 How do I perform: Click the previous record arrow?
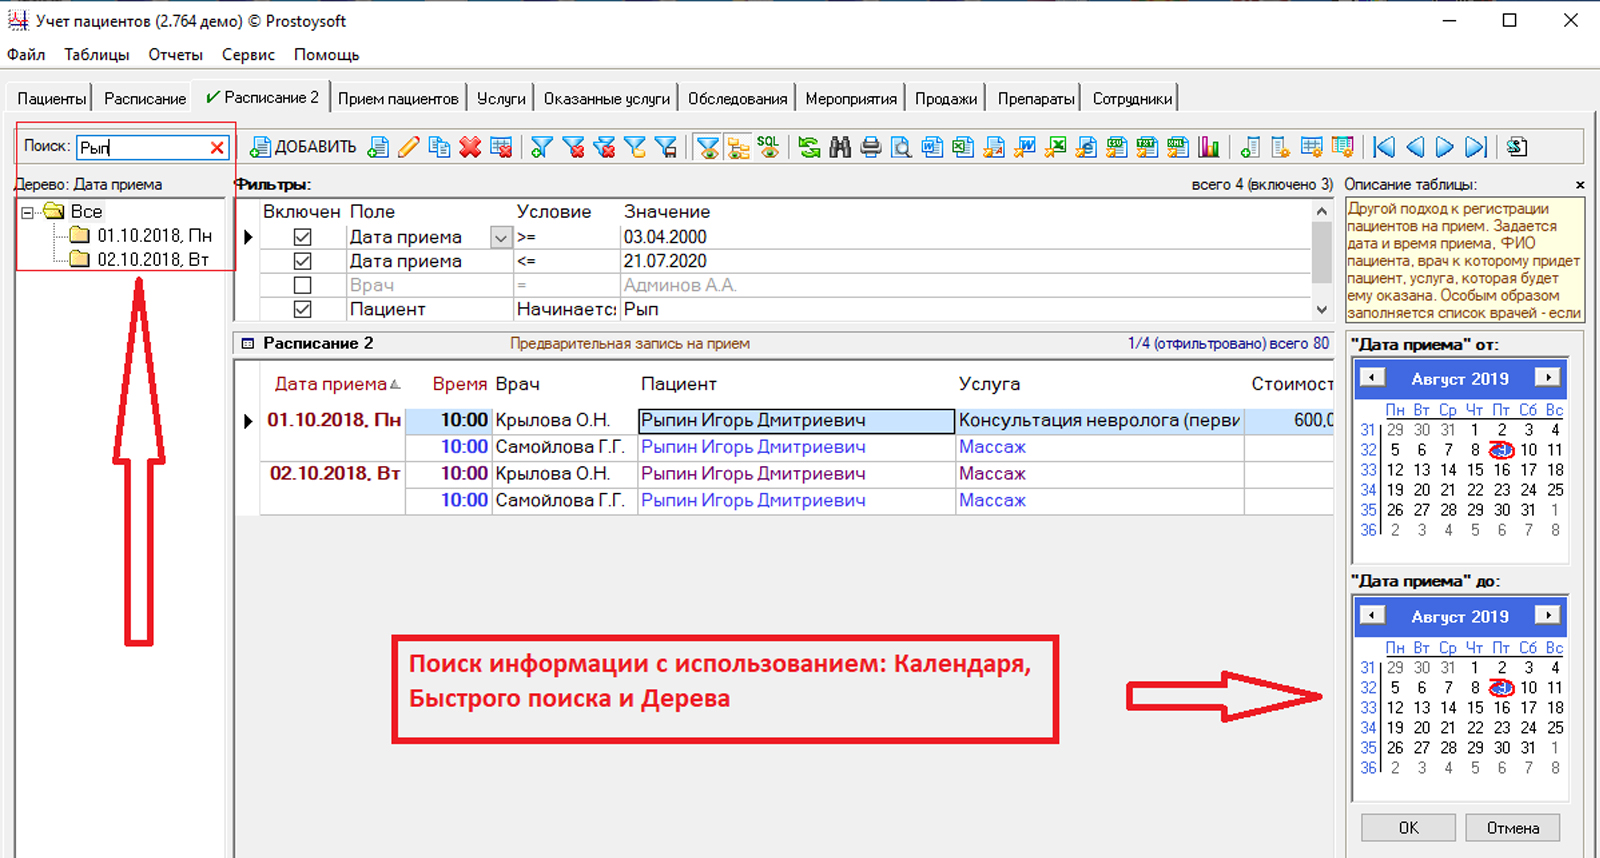1414,147
